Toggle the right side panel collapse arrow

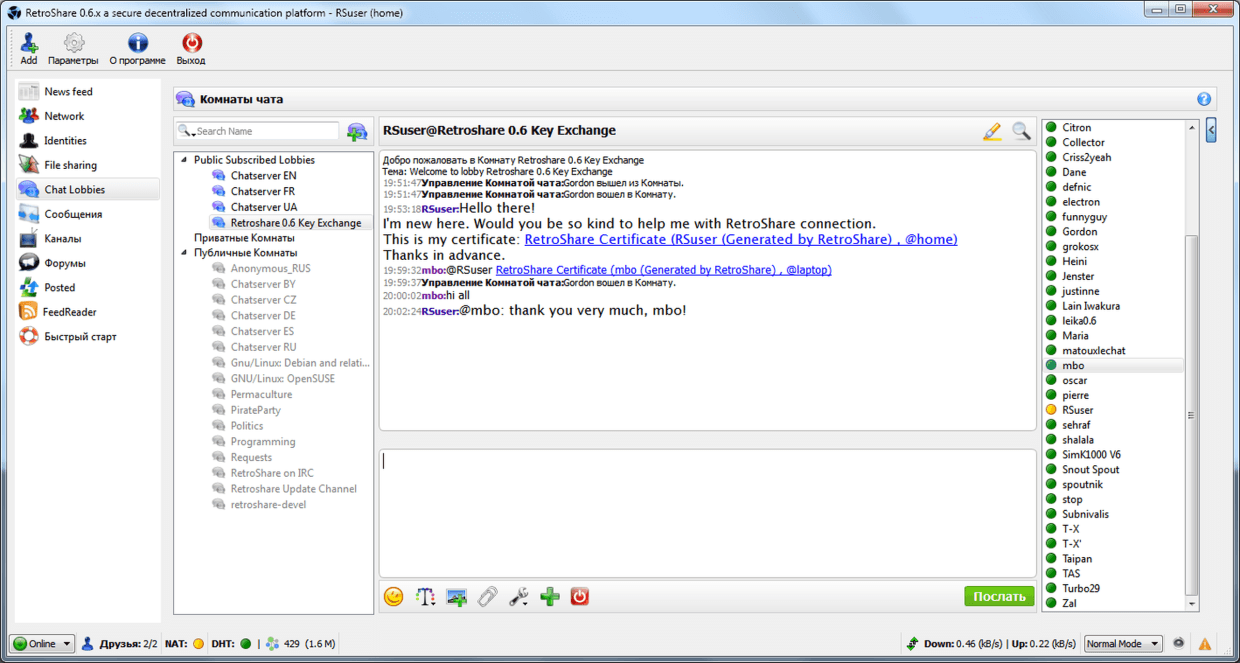tap(1211, 130)
